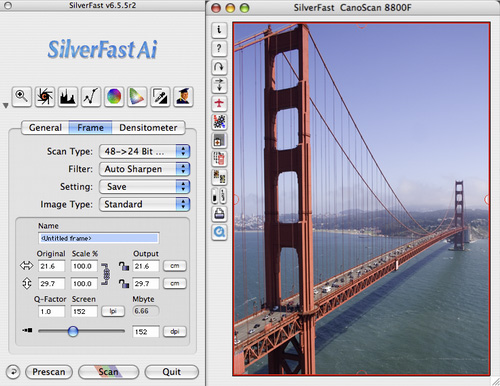Select the zoom magnifier tool
This screenshot has height=386, width=500.
coord(22,97)
